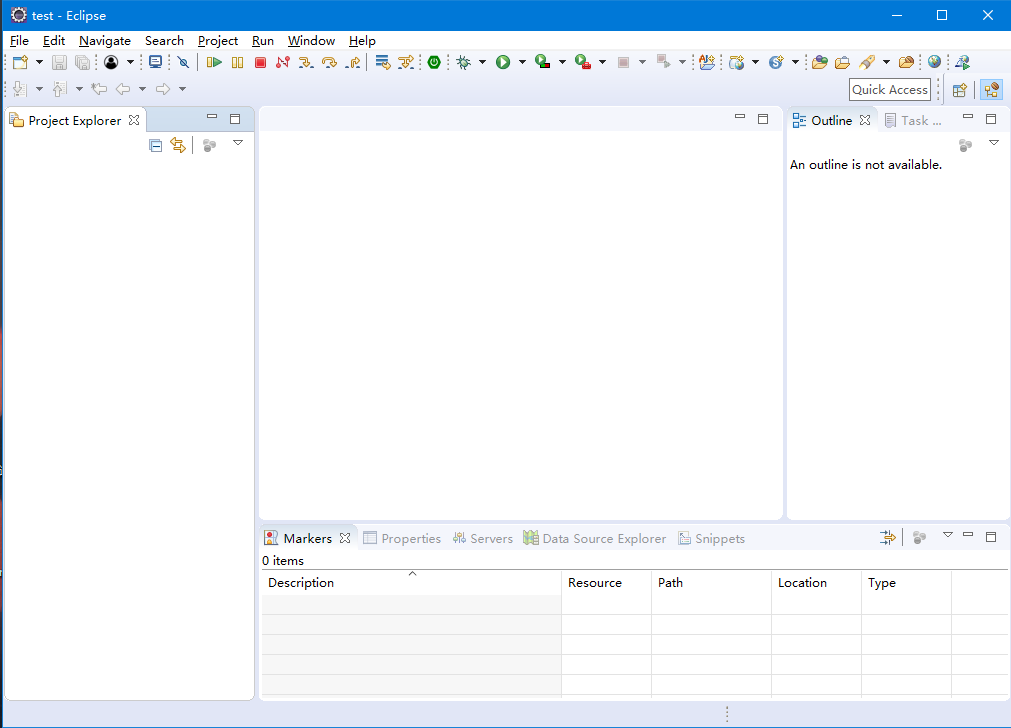
Task: Click the black circle person icon
Action: tap(111, 62)
